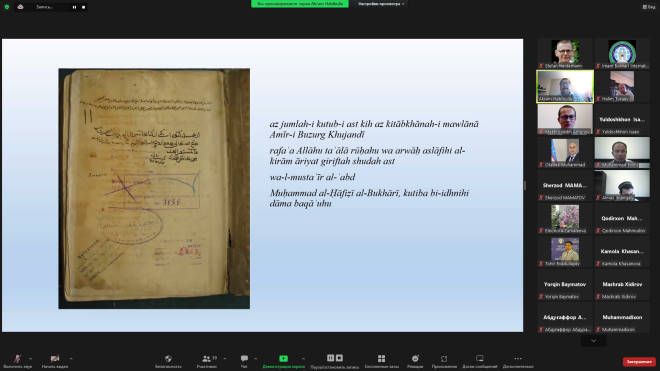660x371 pixels.
Task: Switch layout using the View button
Action: point(649,7)
